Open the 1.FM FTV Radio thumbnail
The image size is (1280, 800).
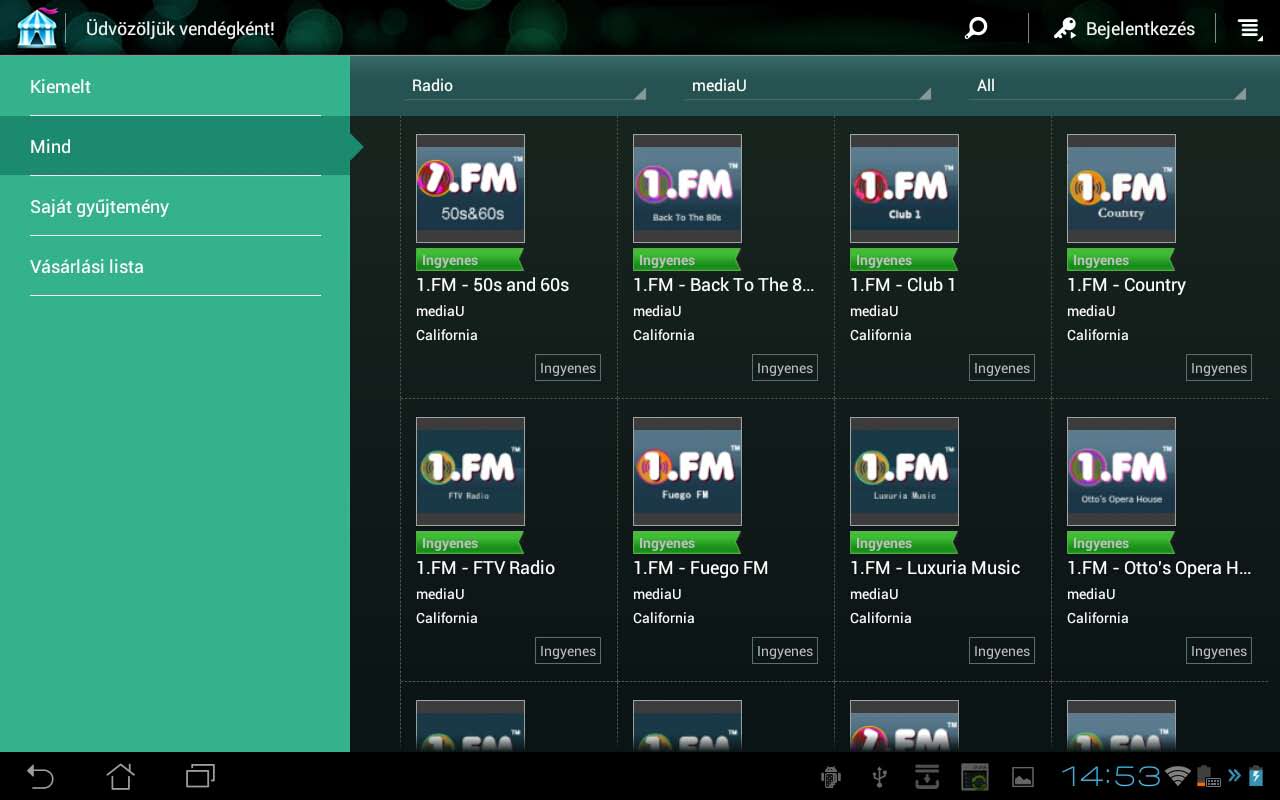pyautogui.click(x=470, y=471)
